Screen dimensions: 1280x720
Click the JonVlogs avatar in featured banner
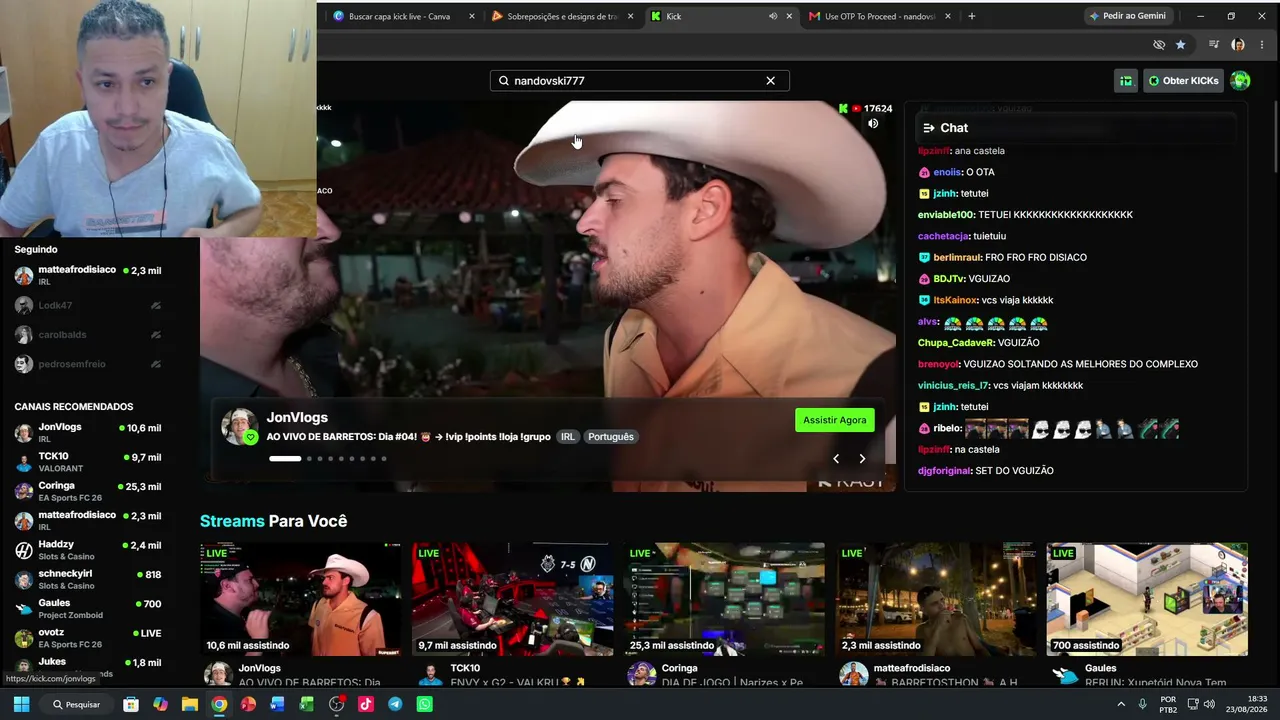coord(240,427)
